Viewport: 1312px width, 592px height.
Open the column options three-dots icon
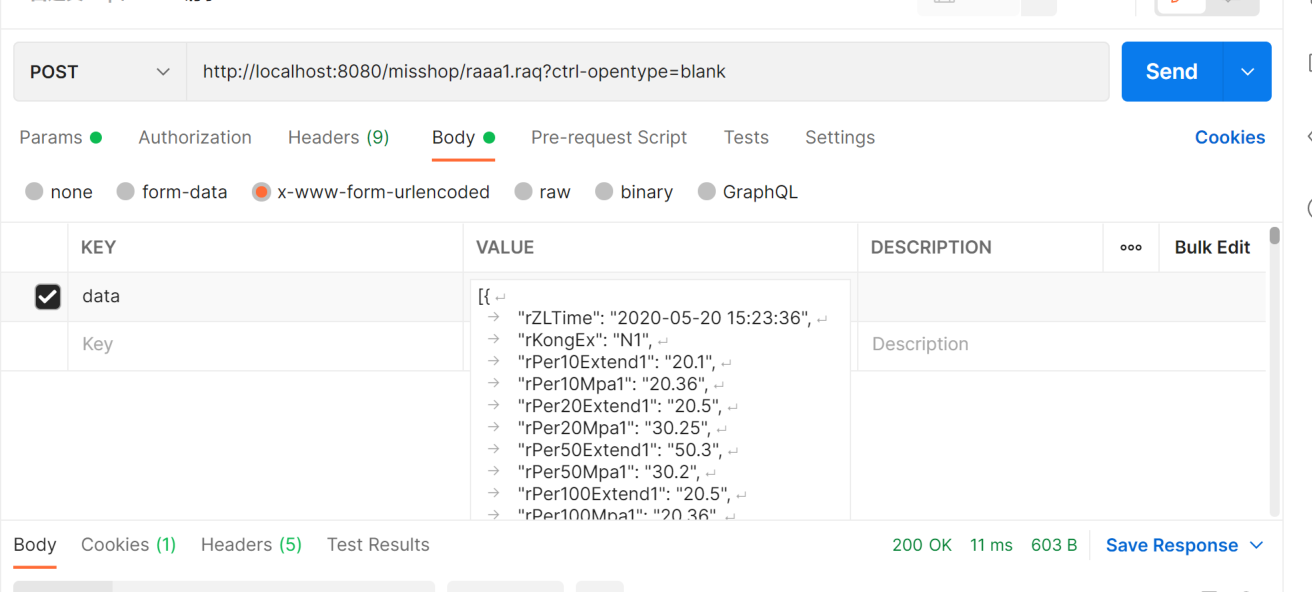1131,247
